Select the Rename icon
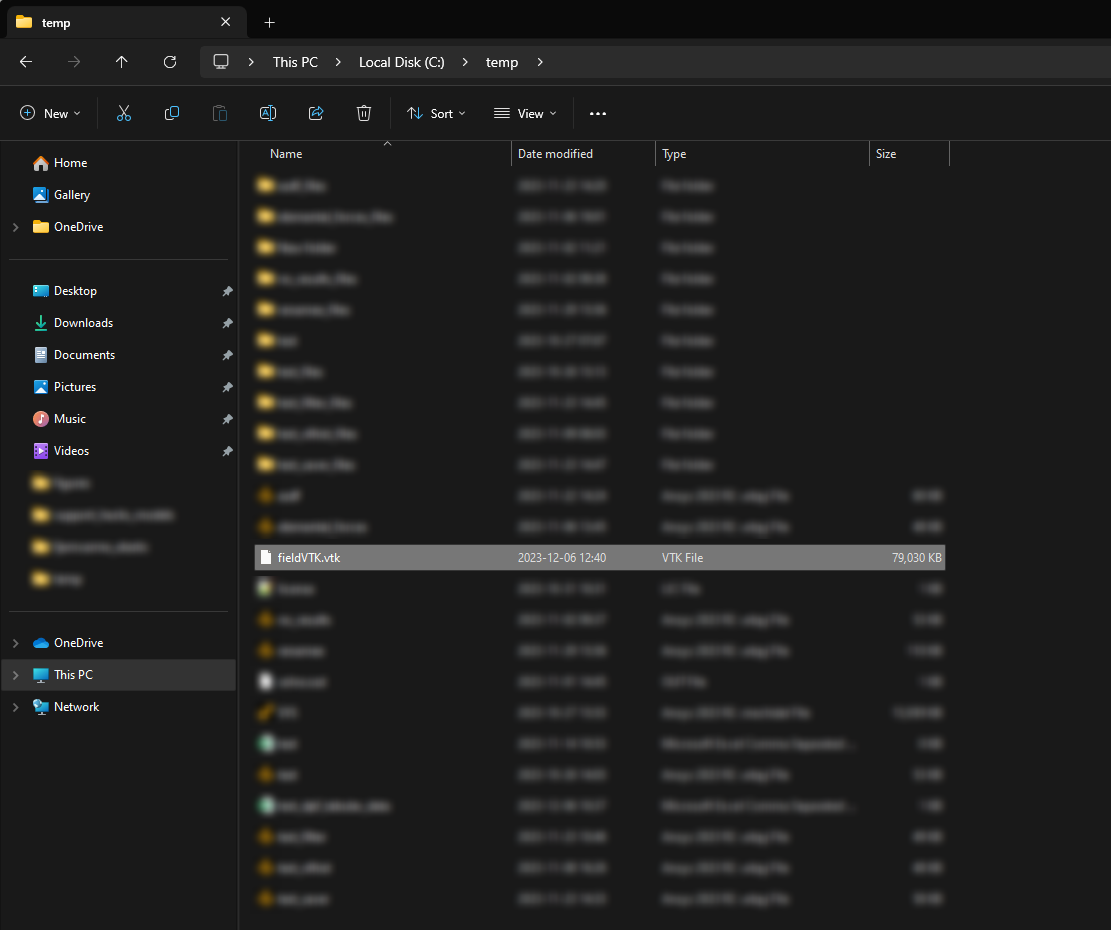The height and width of the screenshot is (930, 1111). tap(268, 113)
